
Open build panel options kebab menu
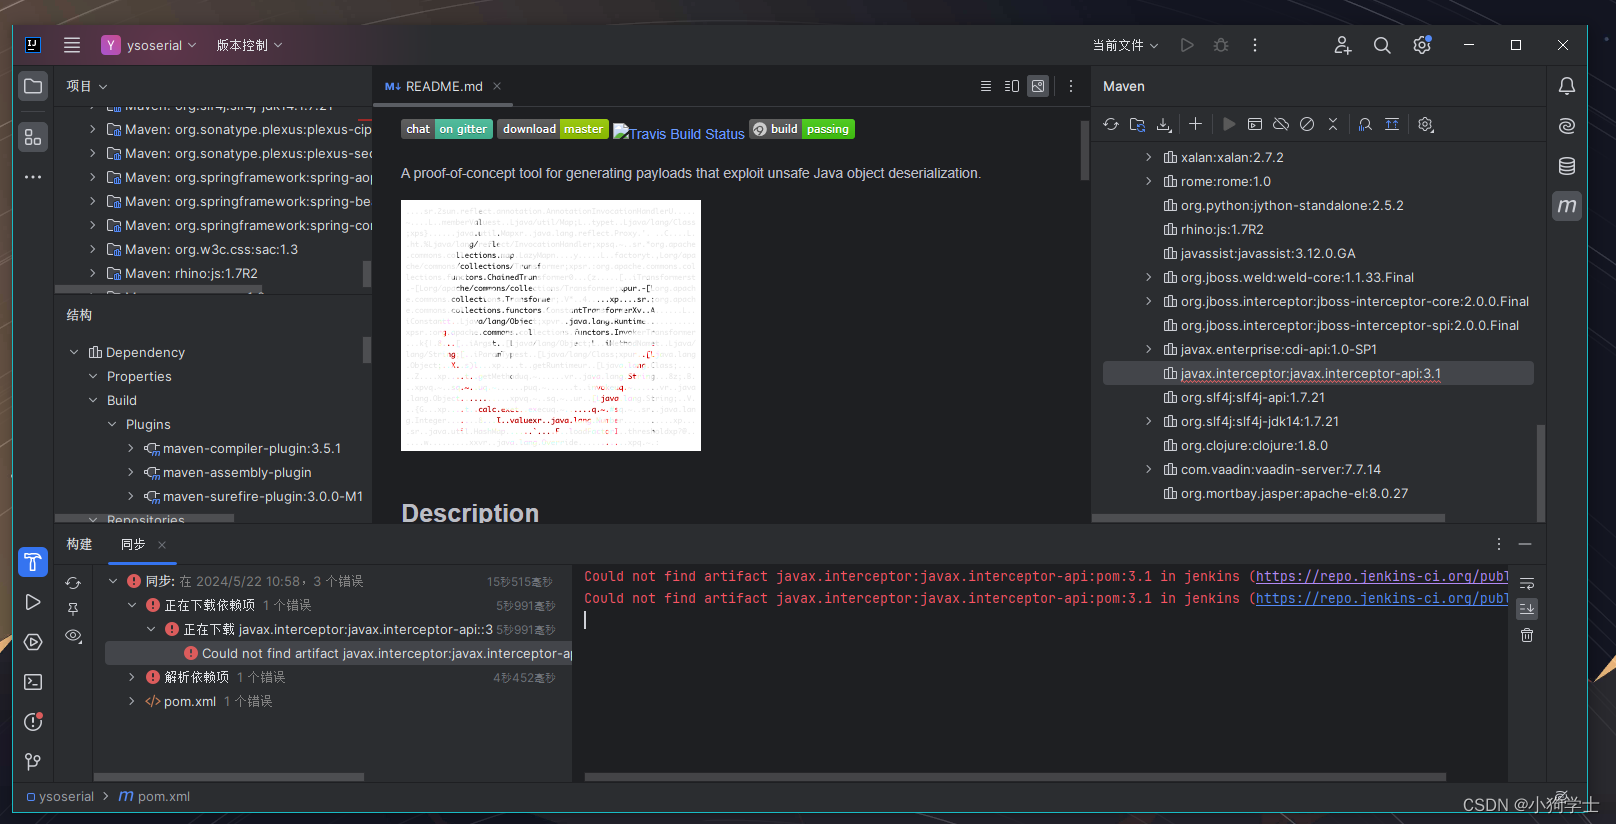click(x=1498, y=544)
